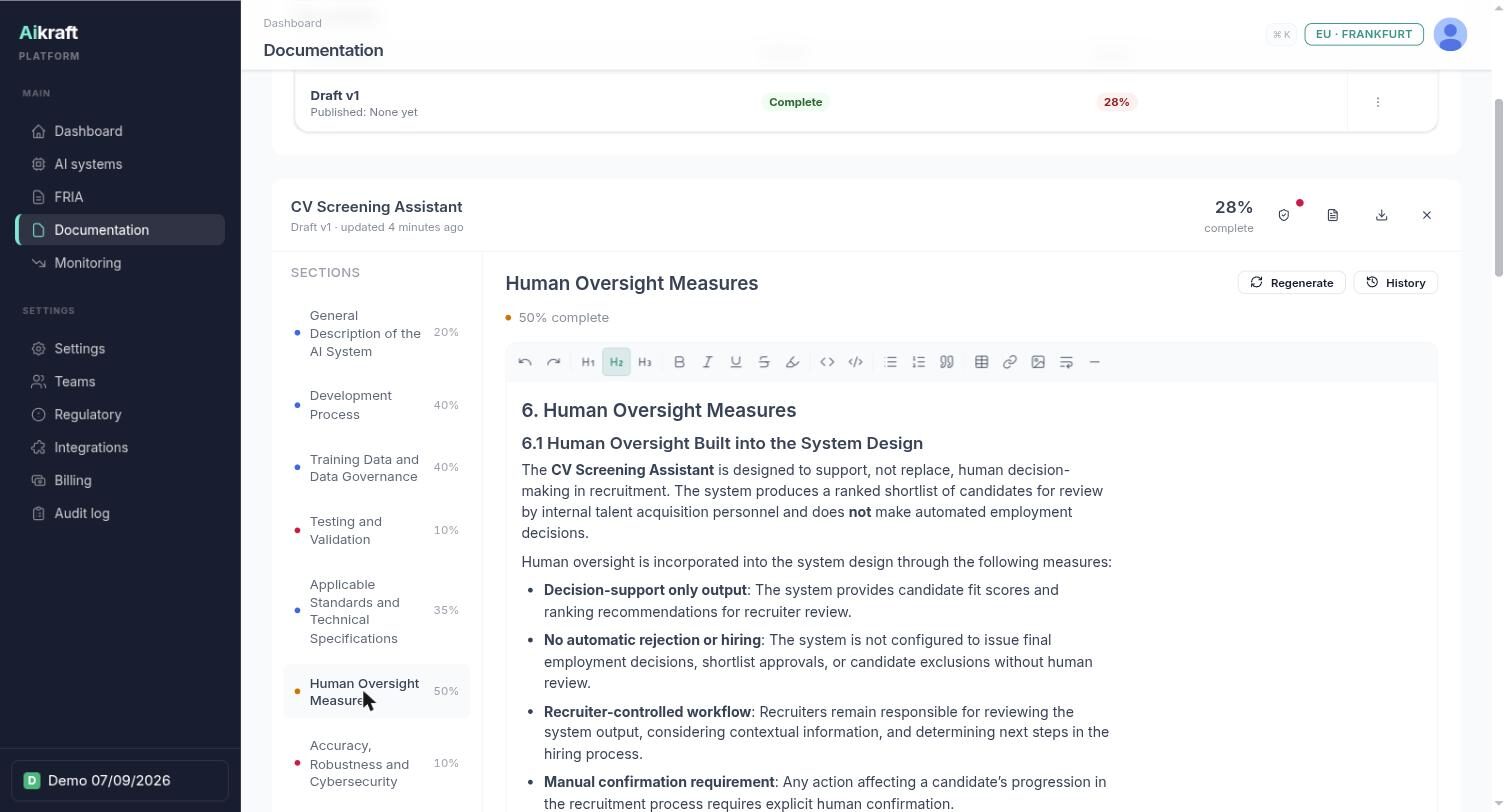Click the Dashboard breadcrumb link
Screen dimensions: 1506x812
[x=293, y=23]
